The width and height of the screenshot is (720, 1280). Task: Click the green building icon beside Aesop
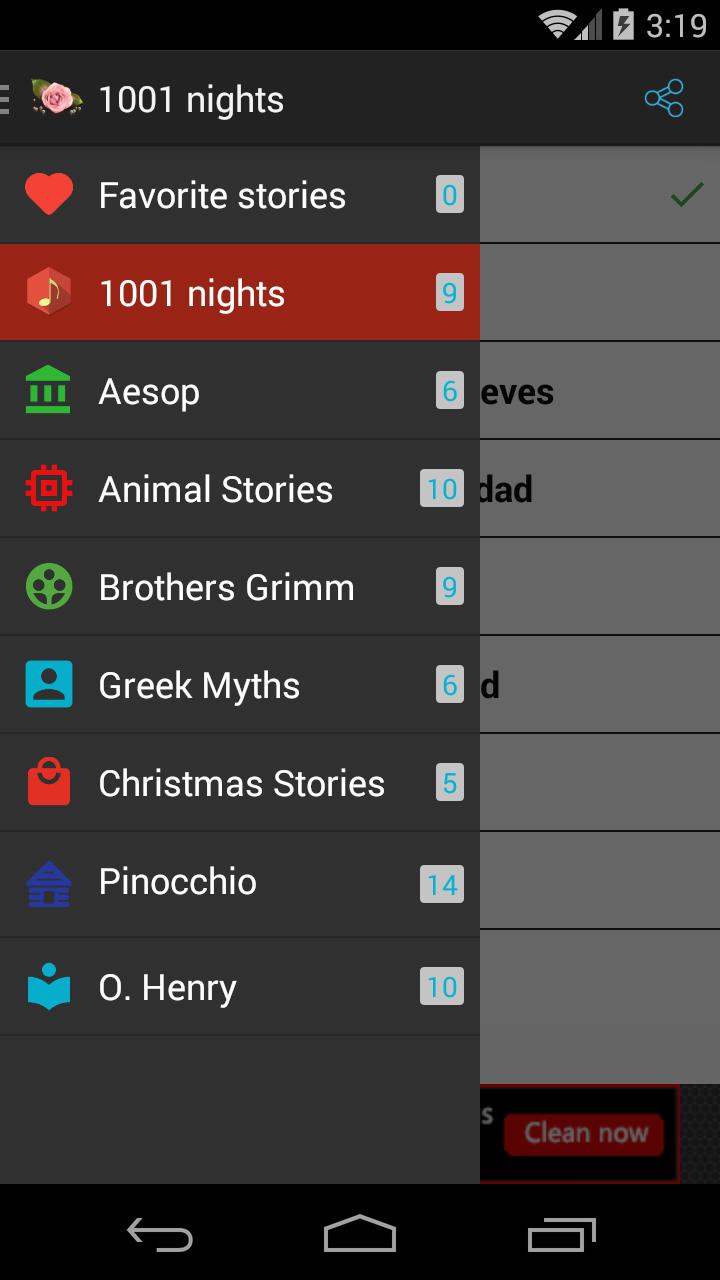(x=48, y=391)
